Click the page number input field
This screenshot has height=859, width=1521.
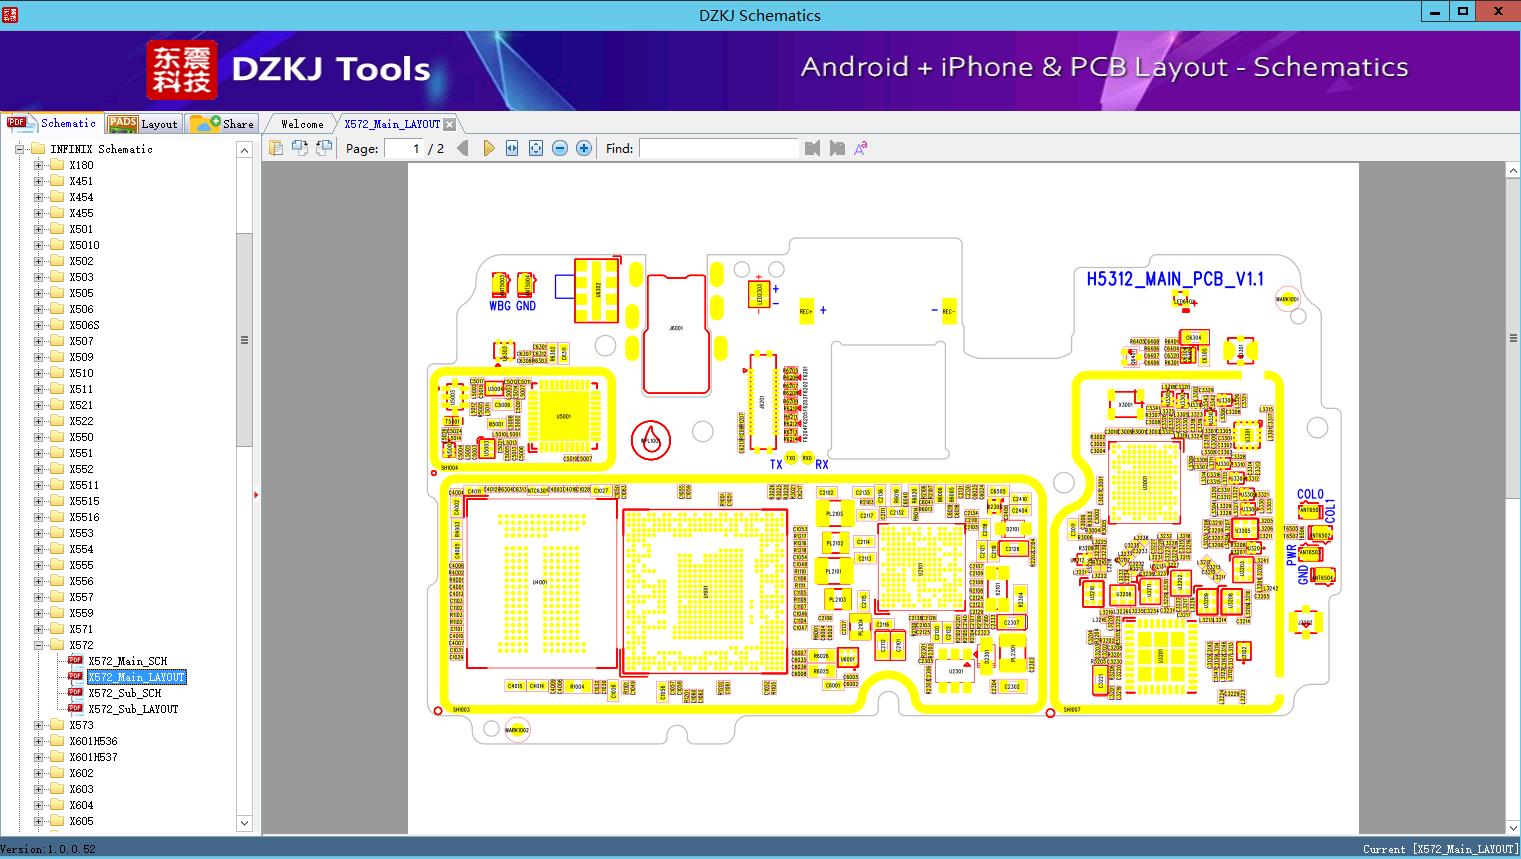[404, 148]
